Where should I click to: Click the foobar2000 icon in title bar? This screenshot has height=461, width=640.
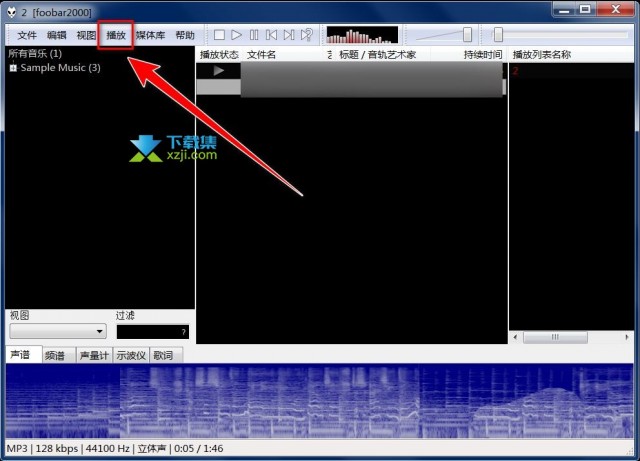pyautogui.click(x=11, y=12)
